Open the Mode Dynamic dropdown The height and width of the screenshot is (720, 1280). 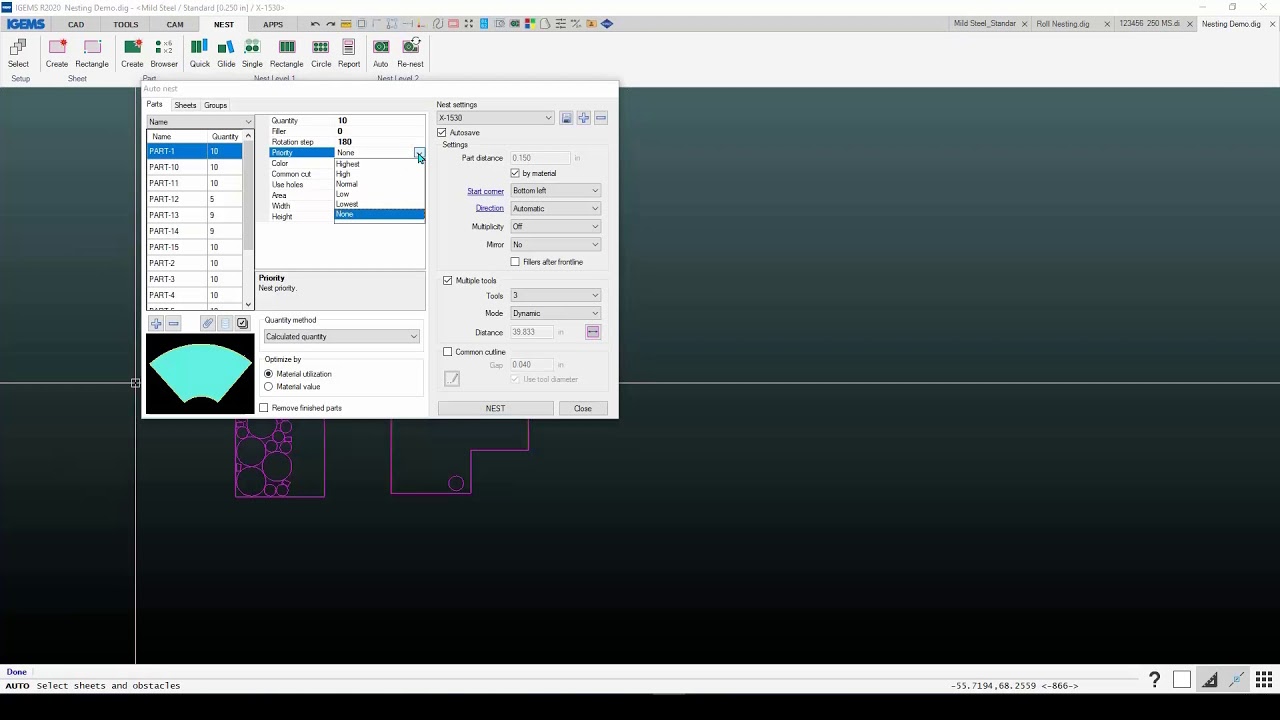coord(555,314)
